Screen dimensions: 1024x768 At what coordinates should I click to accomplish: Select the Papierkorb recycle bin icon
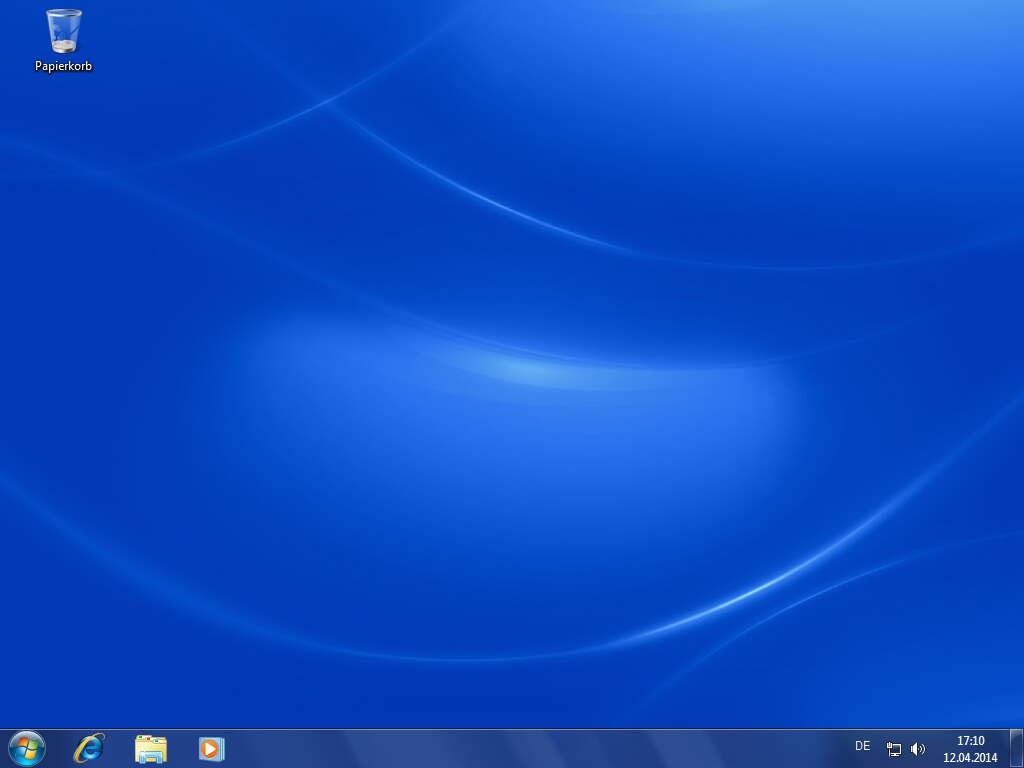point(63,31)
